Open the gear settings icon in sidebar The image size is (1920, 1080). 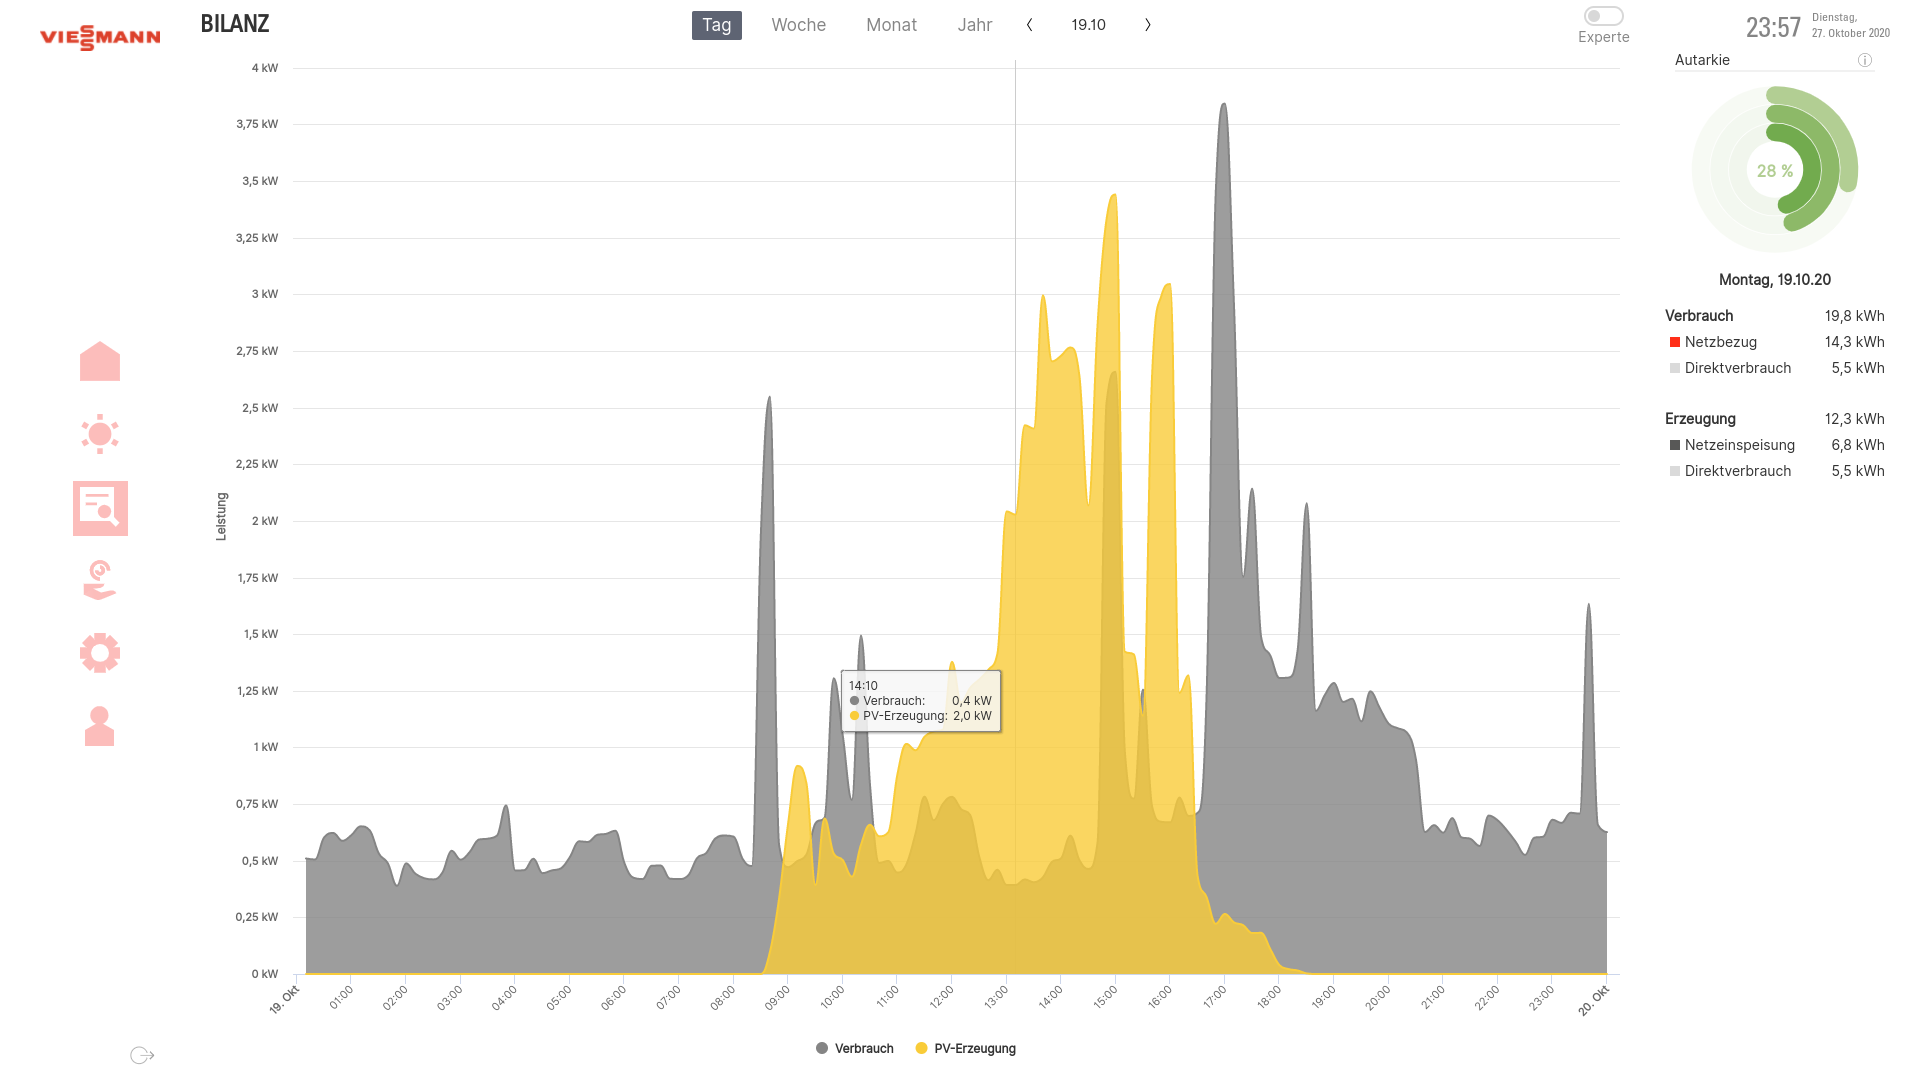[100, 653]
